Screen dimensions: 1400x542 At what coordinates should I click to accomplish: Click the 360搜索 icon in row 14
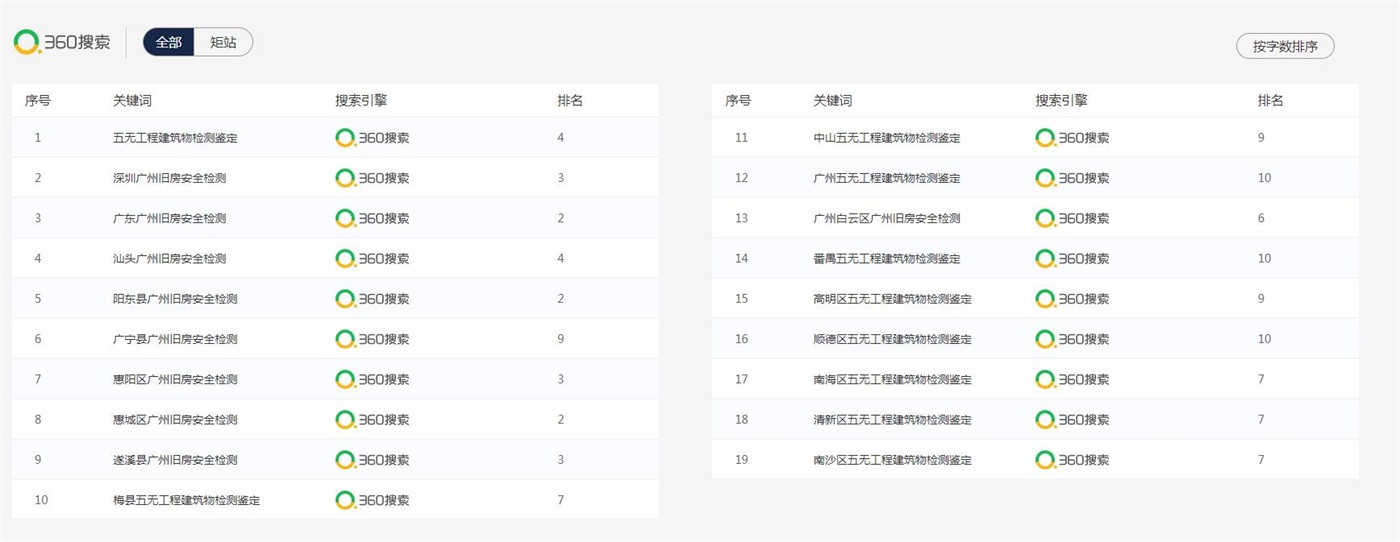pyautogui.click(x=1072, y=259)
